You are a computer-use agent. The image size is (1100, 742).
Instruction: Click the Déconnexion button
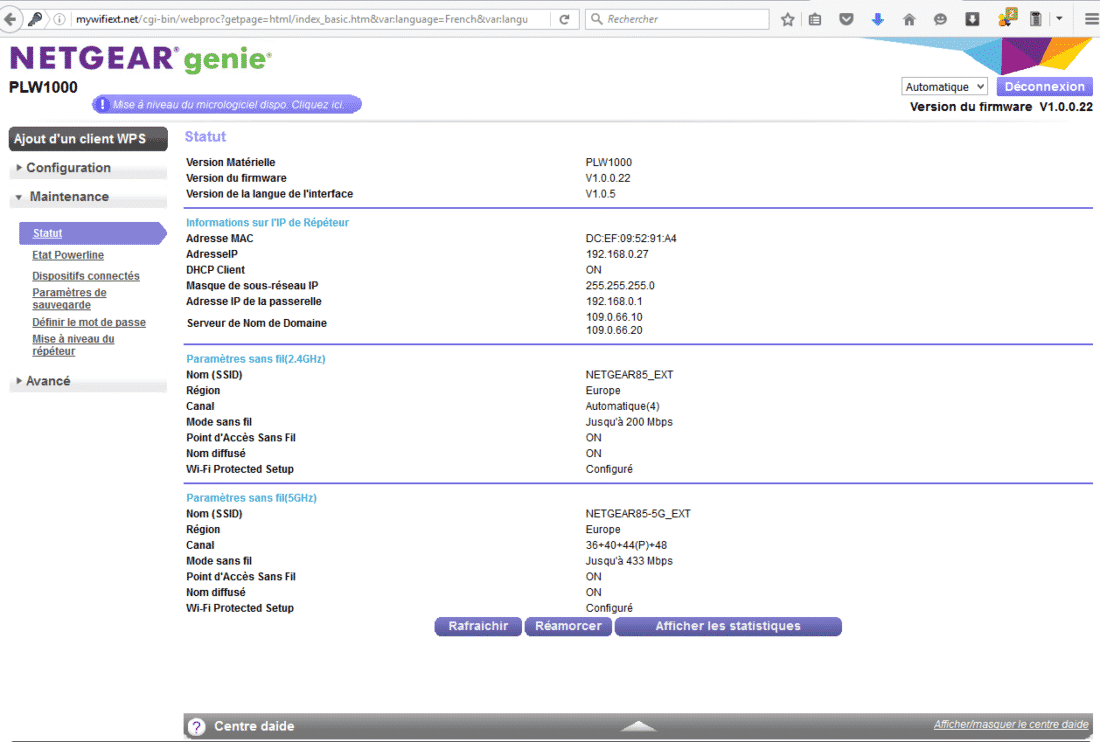[x=1045, y=86]
